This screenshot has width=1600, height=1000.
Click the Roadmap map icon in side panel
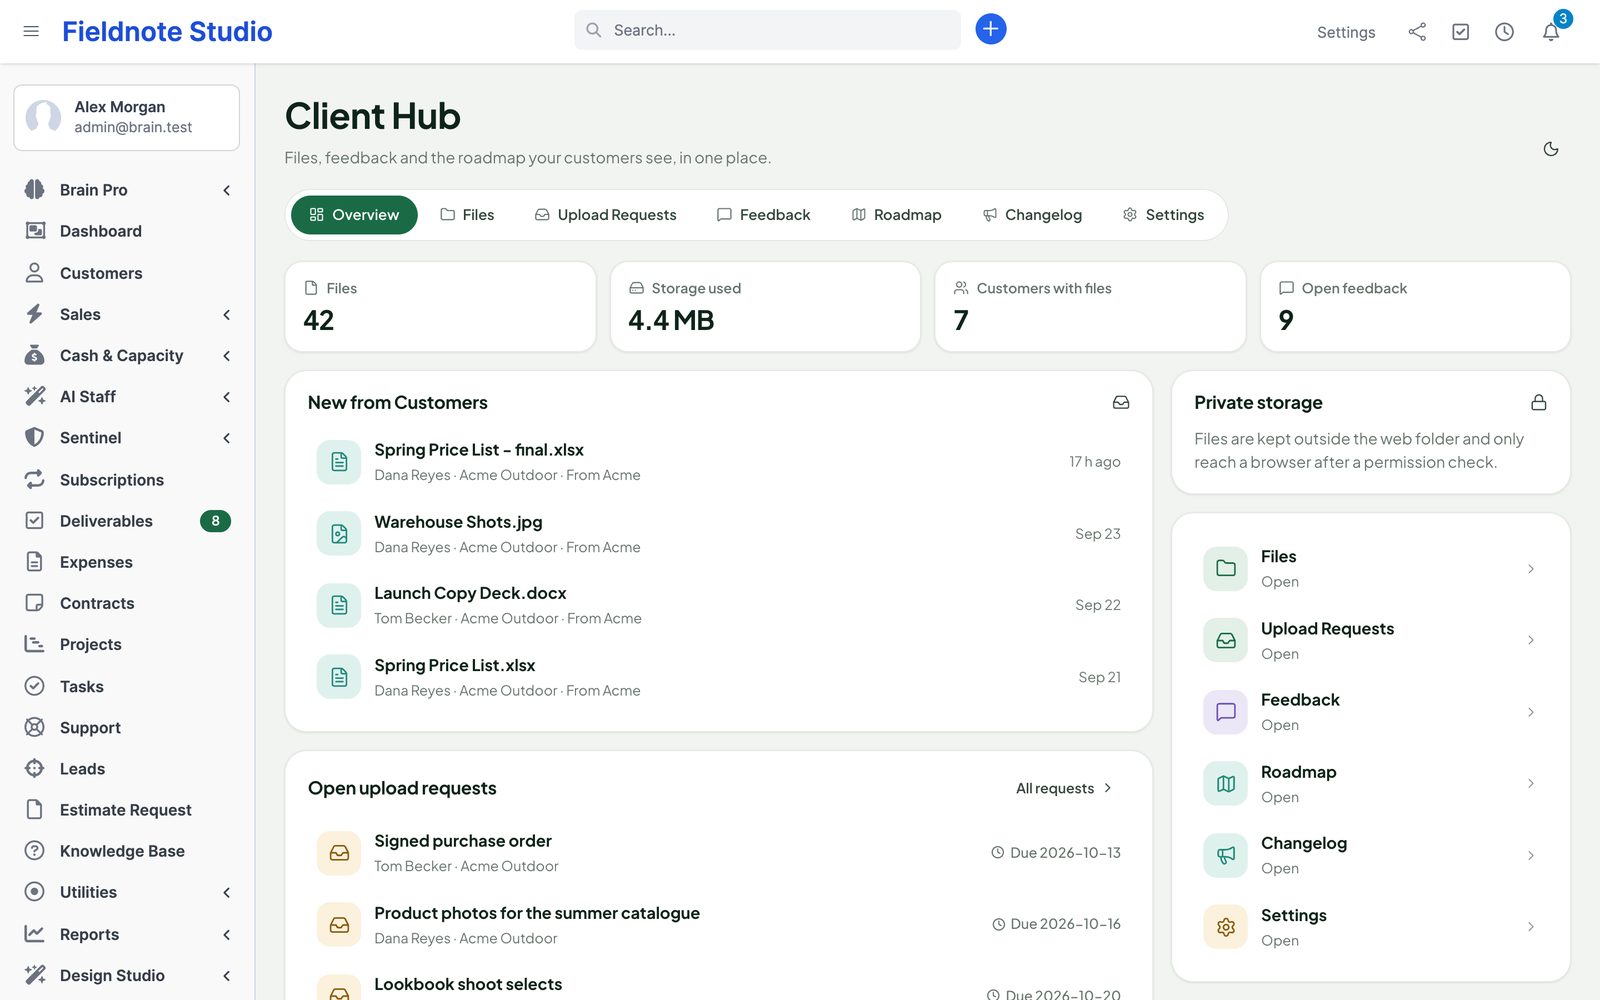(x=1225, y=784)
